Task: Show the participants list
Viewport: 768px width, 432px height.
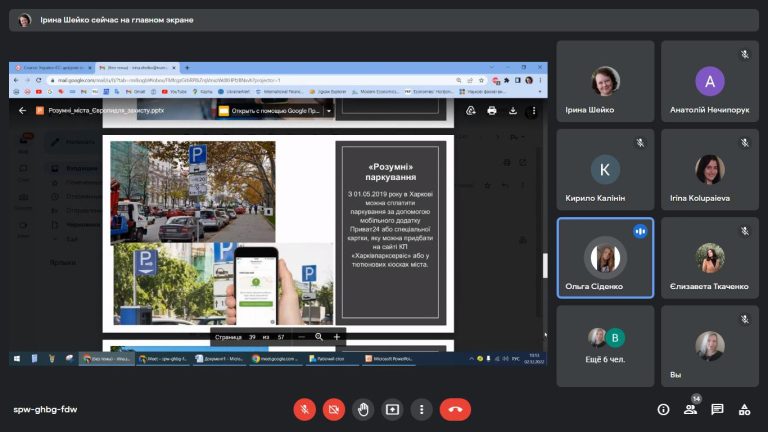Action: [690, 409]
